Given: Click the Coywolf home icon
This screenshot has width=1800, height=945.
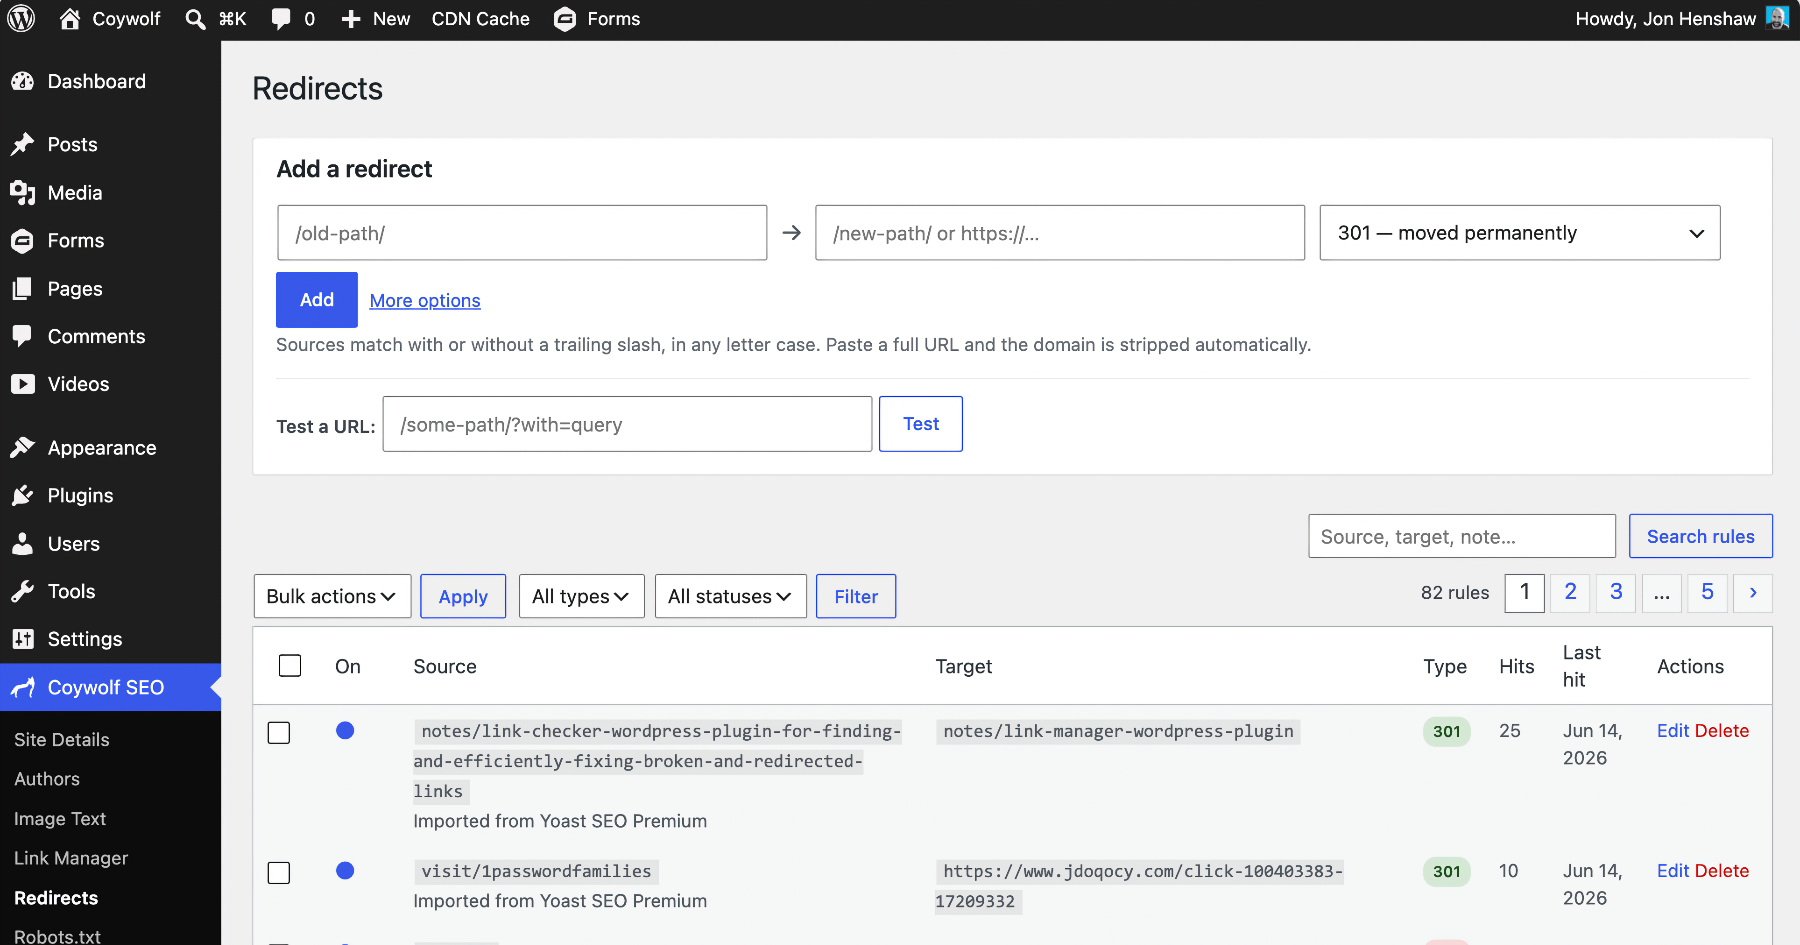Looking at the screenshot, I should (x=70, y=19).
